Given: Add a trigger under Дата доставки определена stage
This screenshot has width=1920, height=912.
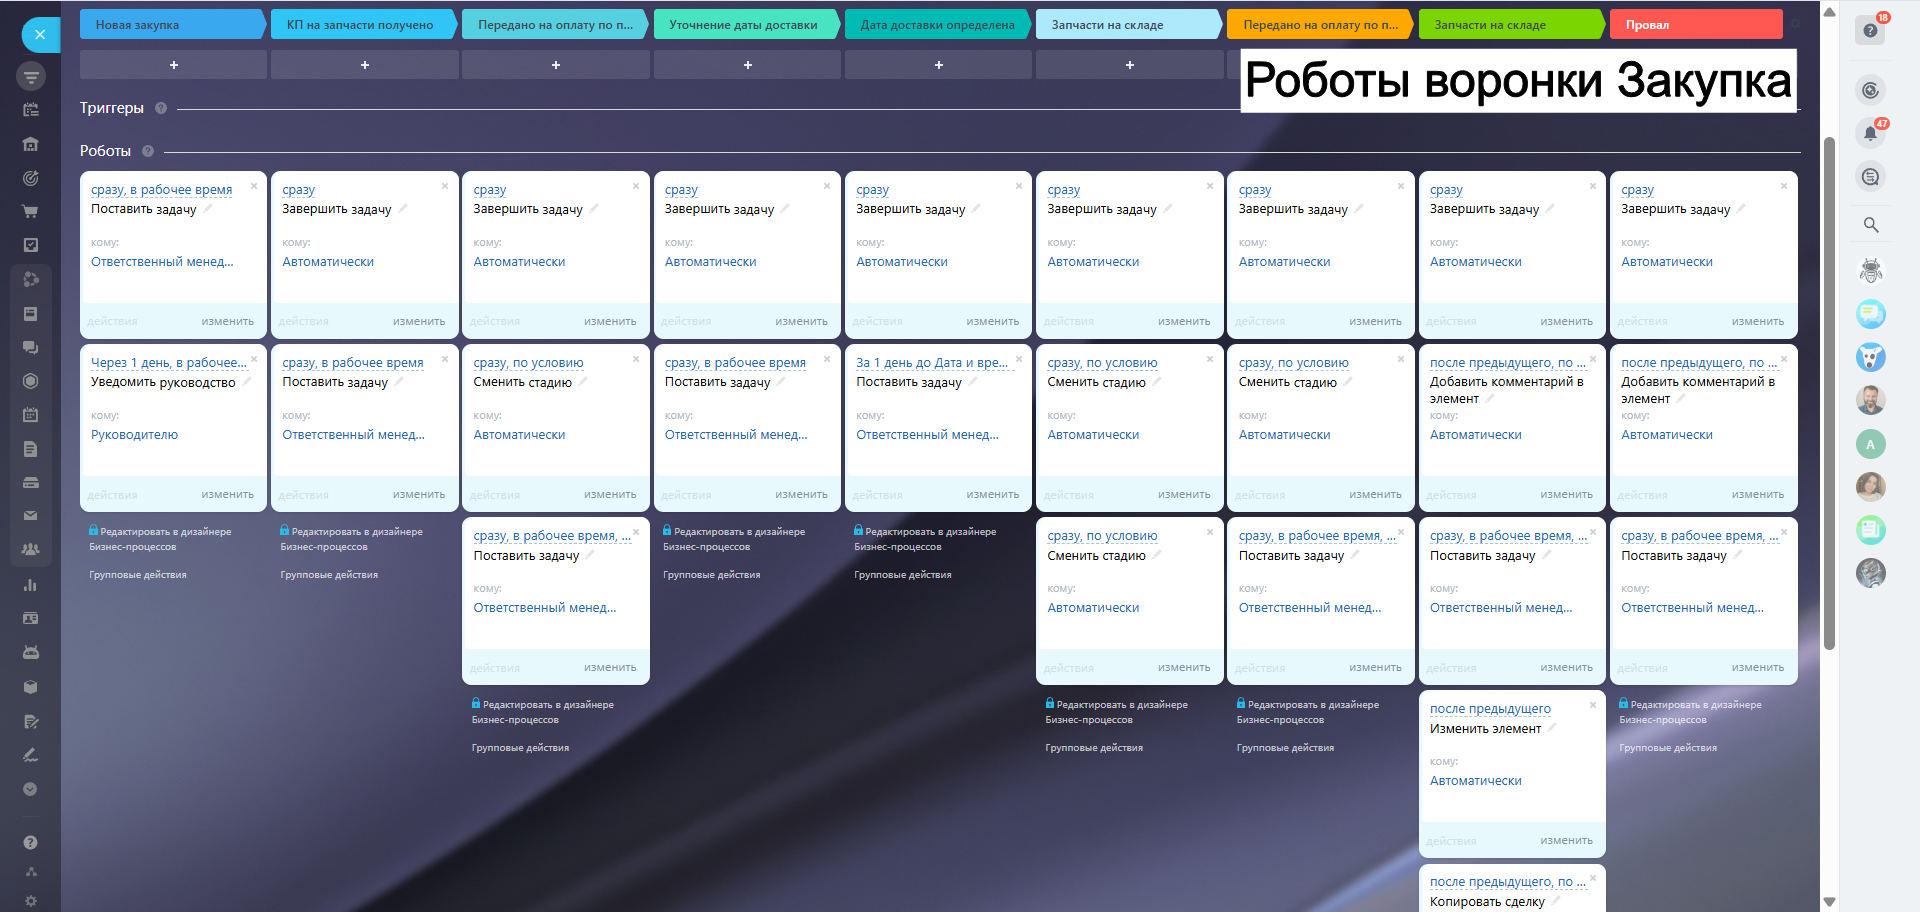Looking at the screenshot, I should coord(938,65).
